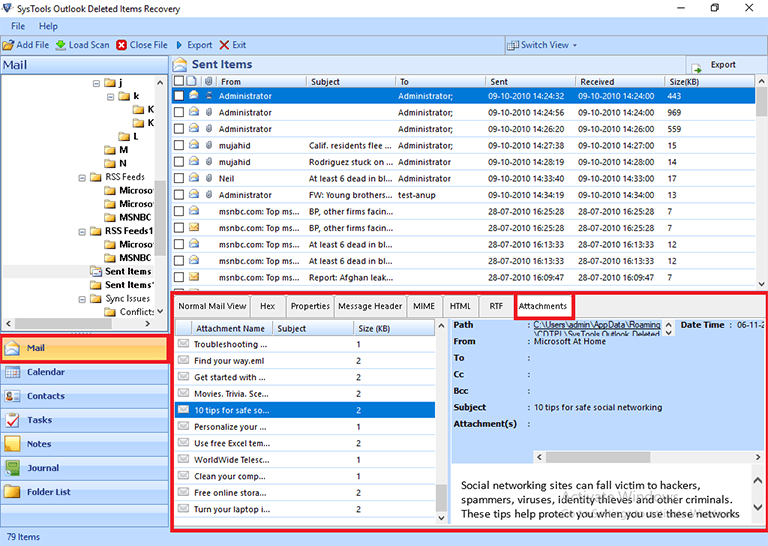Click the attachment file path link
The width and height of the screenshot is (768, 546).
(597, 329)
